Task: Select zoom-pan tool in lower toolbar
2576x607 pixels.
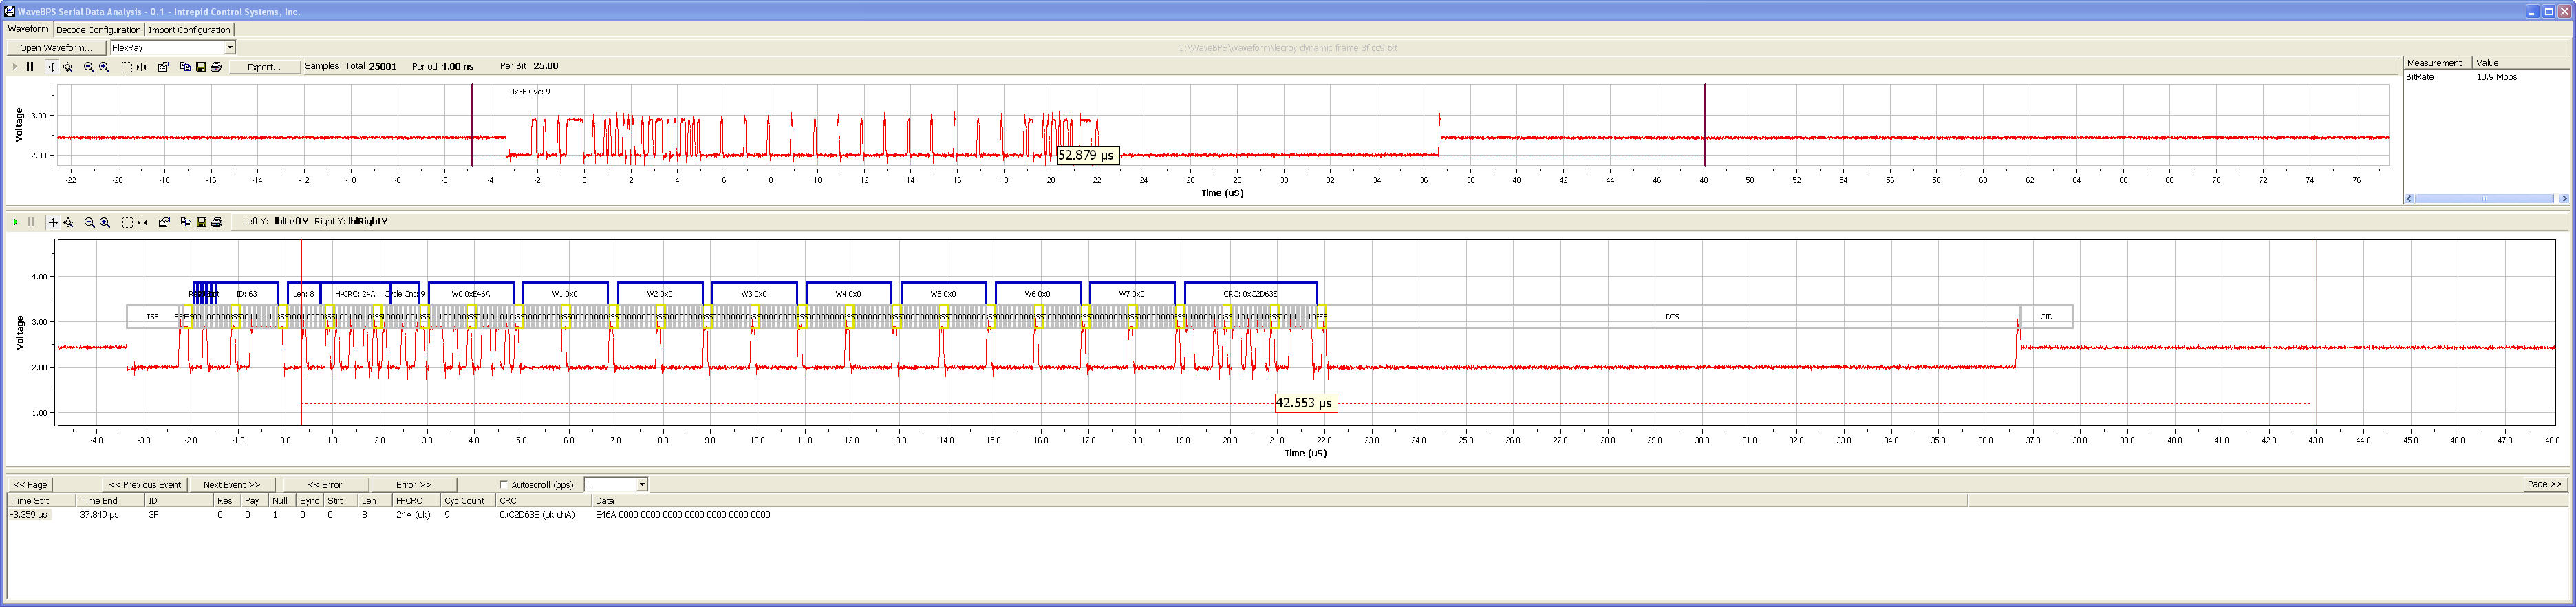Action: pos(69,222)
